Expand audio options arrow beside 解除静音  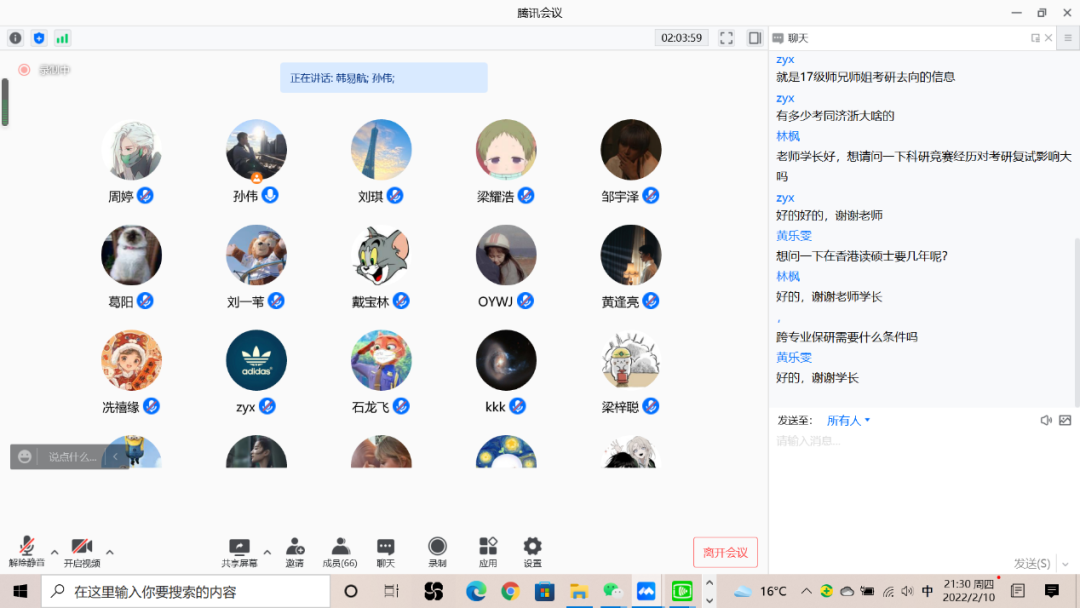[x=54, y=552]
